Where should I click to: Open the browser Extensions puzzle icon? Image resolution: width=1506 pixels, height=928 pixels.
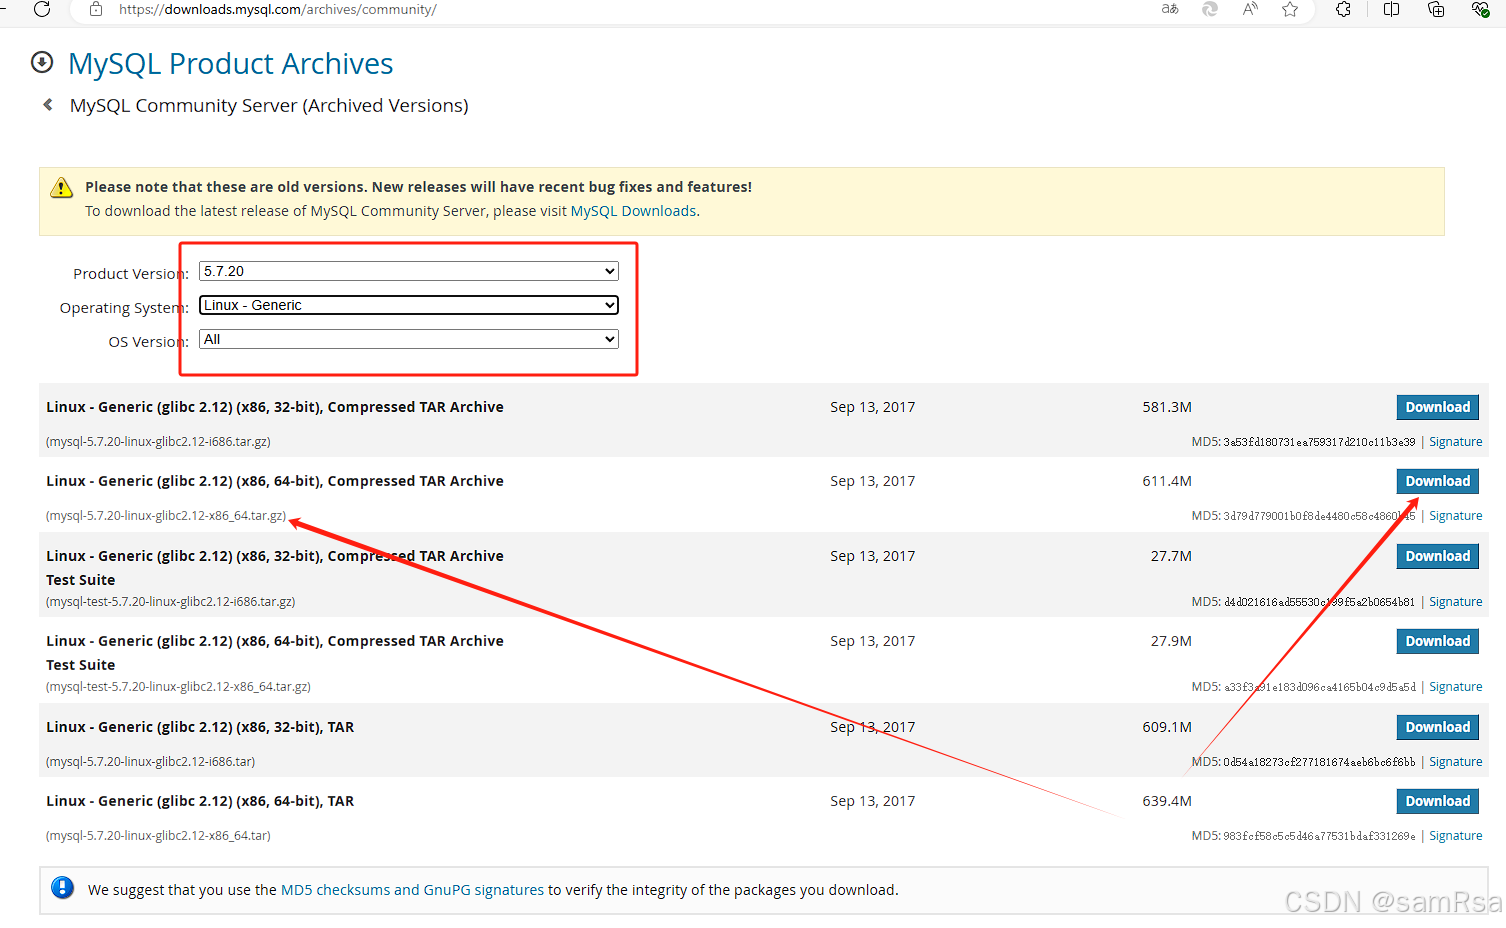pyautogui.click(x=1344, y=9)
